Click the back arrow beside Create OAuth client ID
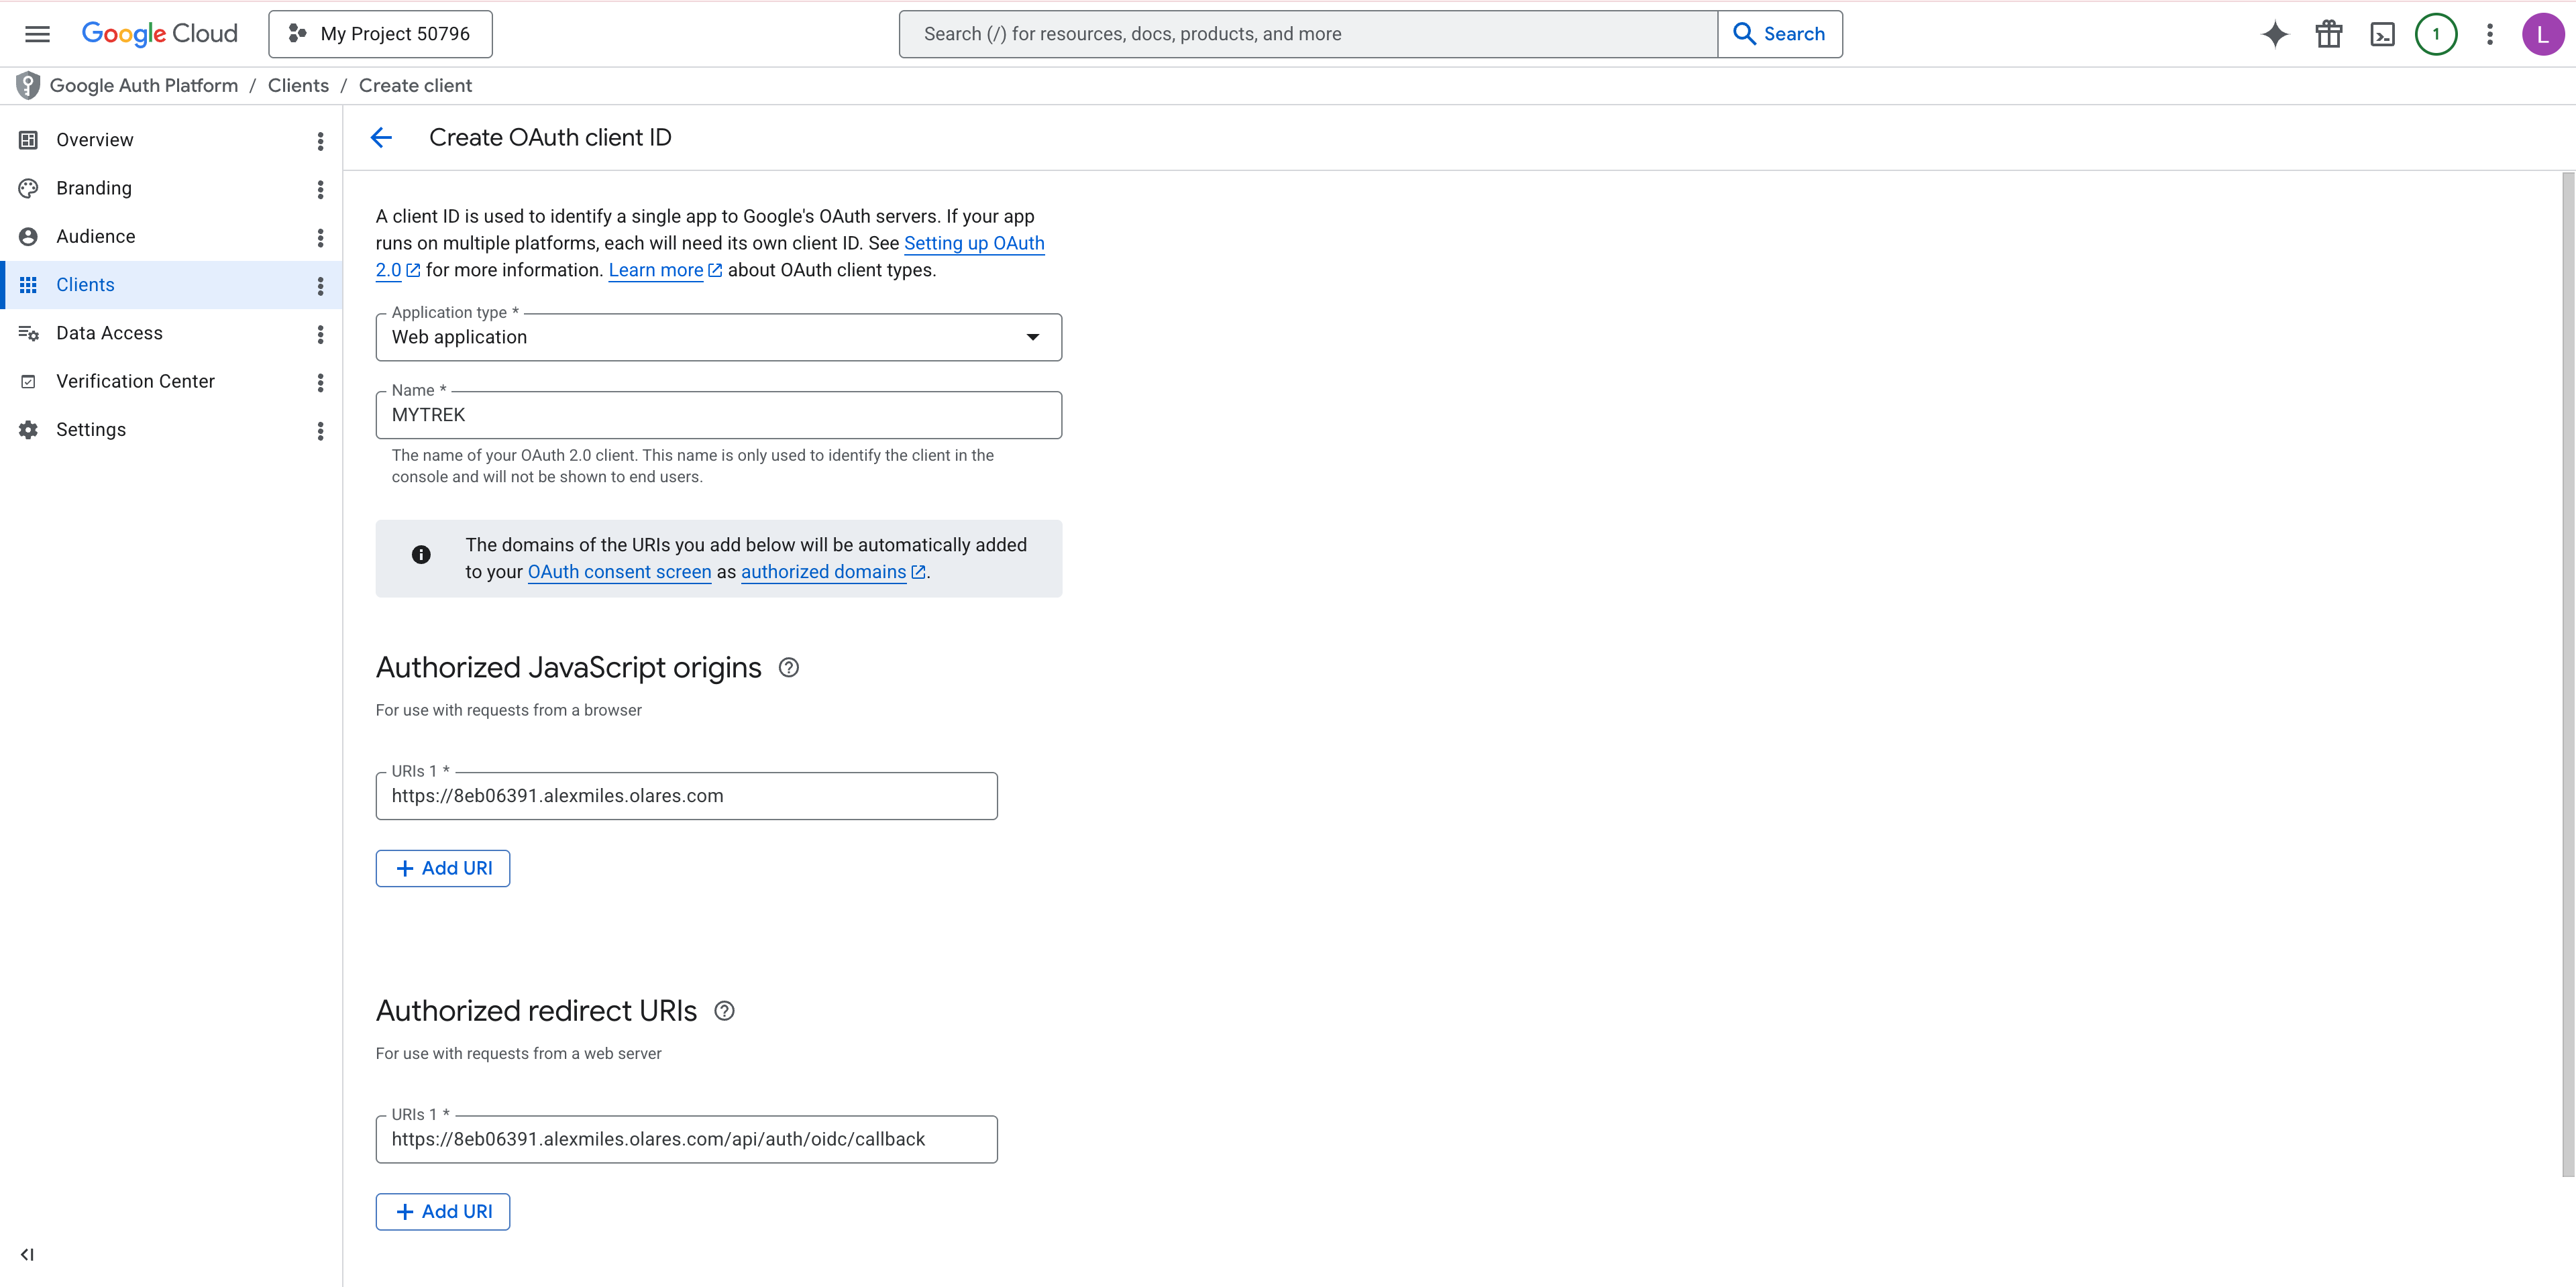This screenshot has height=1287, width=2576. 381,137
